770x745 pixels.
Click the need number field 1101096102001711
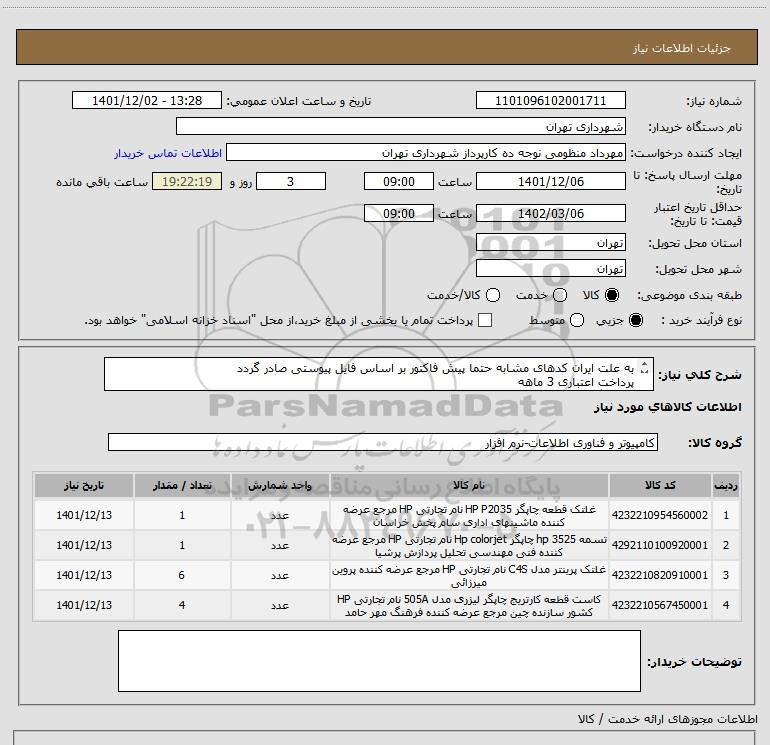[550, 100]
